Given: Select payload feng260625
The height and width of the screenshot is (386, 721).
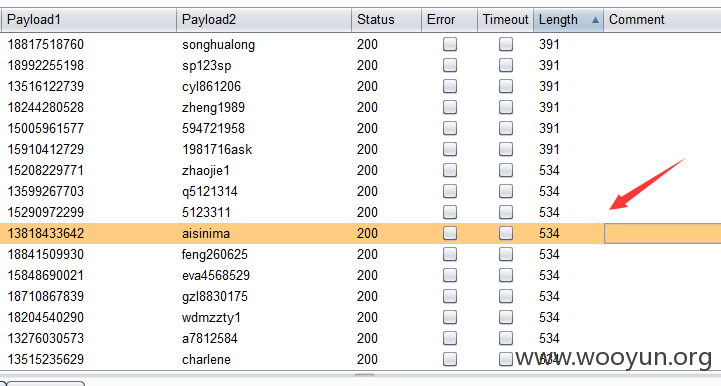Looking at the screenshot, I should tap(215, 255).
